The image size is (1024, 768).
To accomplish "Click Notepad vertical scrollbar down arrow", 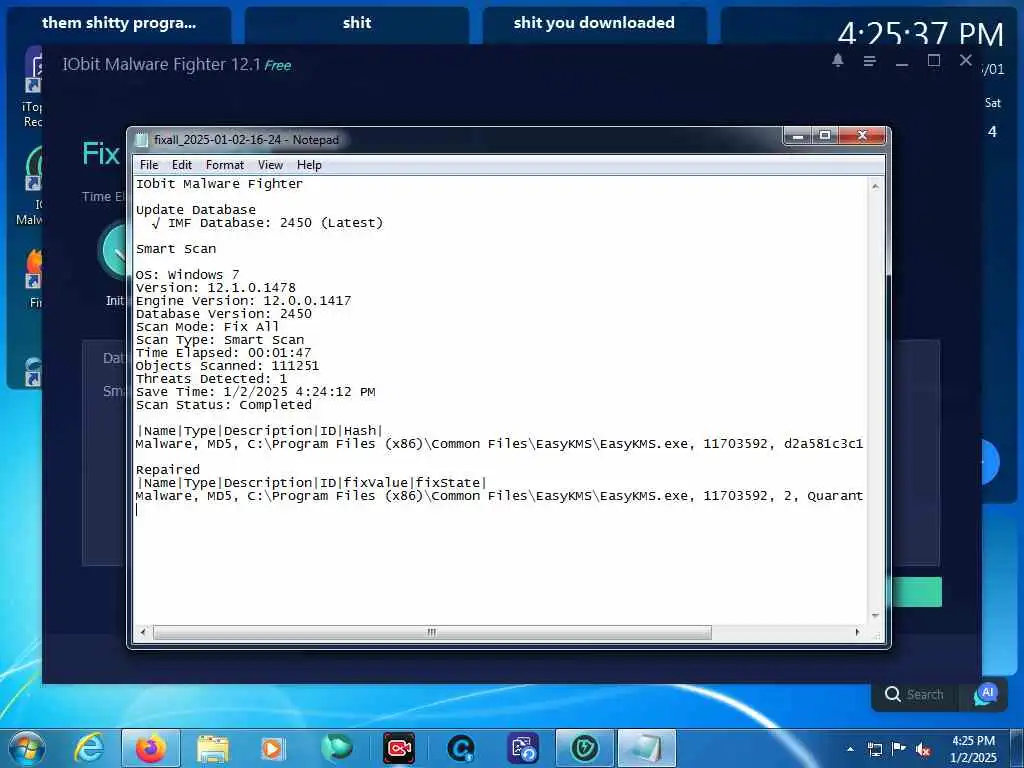I will 875,616.
